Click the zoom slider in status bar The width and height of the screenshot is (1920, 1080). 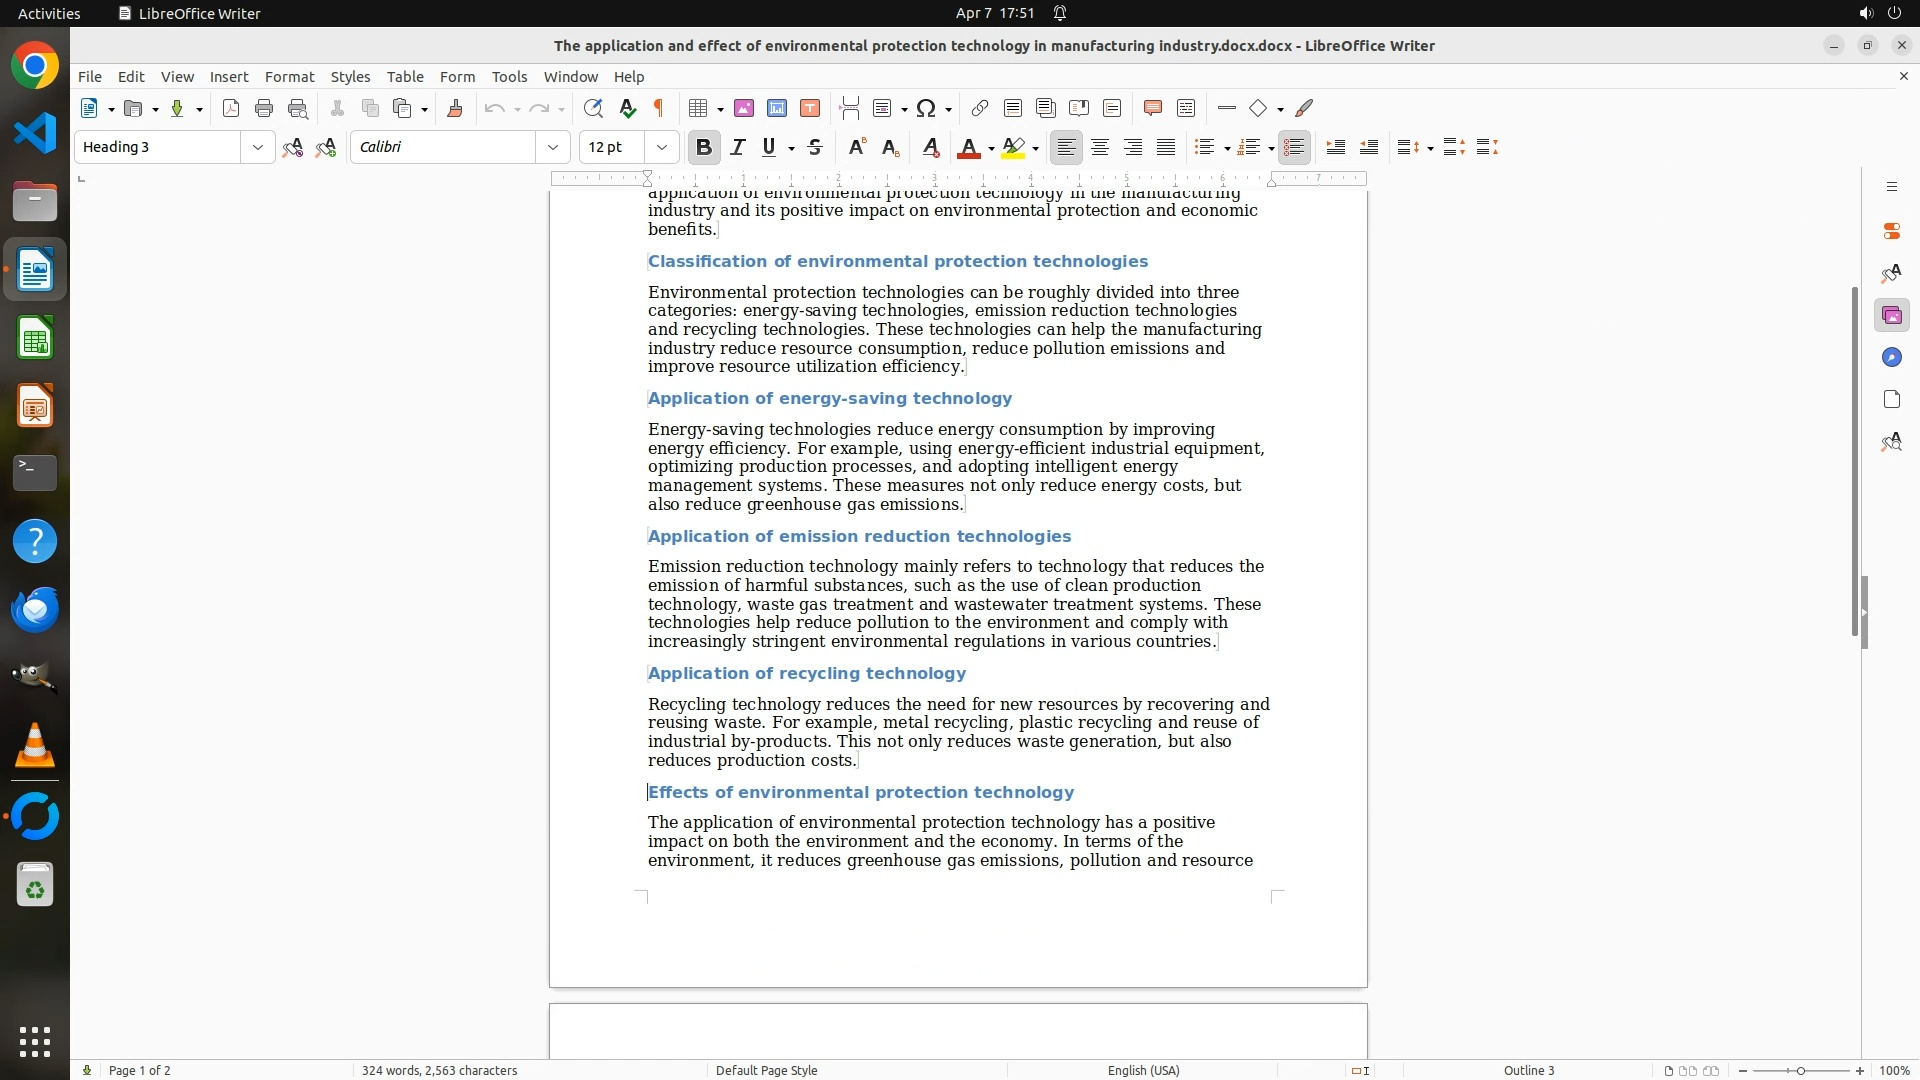(1800, 1070)
